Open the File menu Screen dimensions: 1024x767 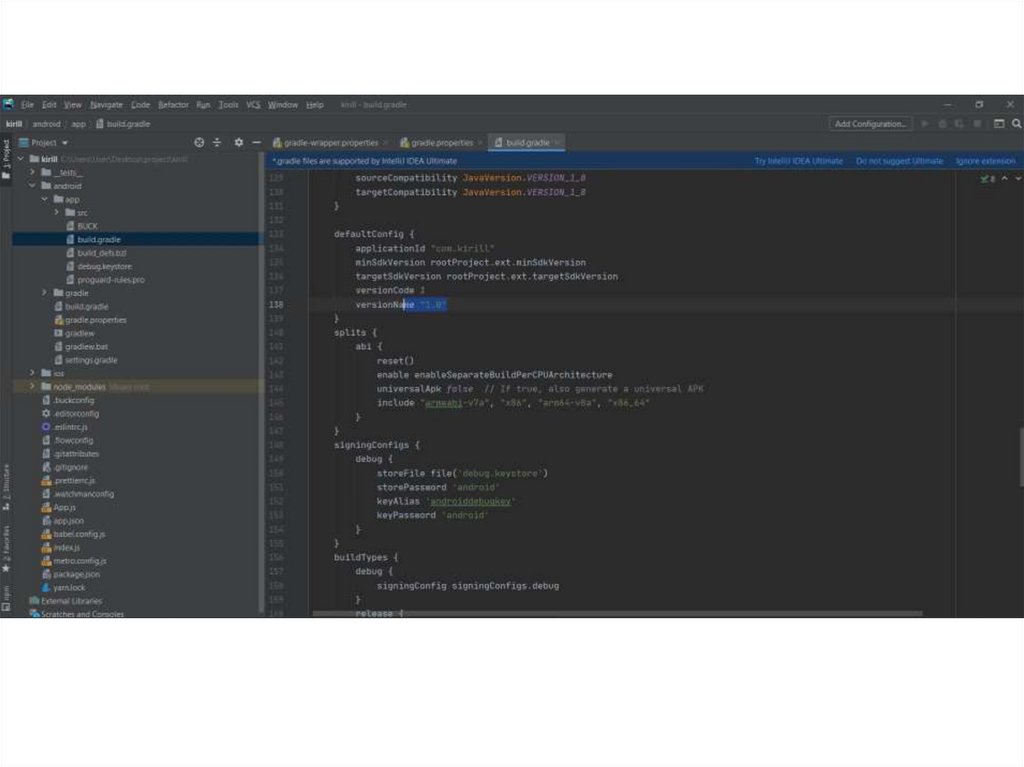(x=27, y=105)
